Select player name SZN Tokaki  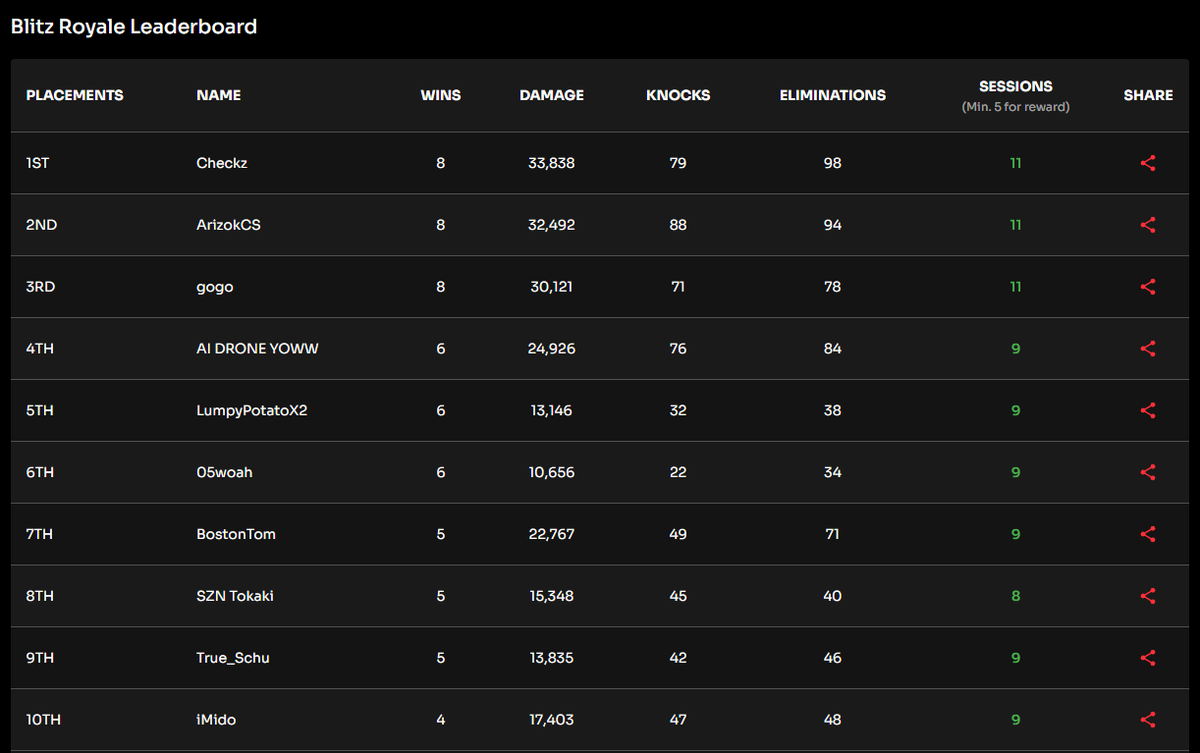235,596
